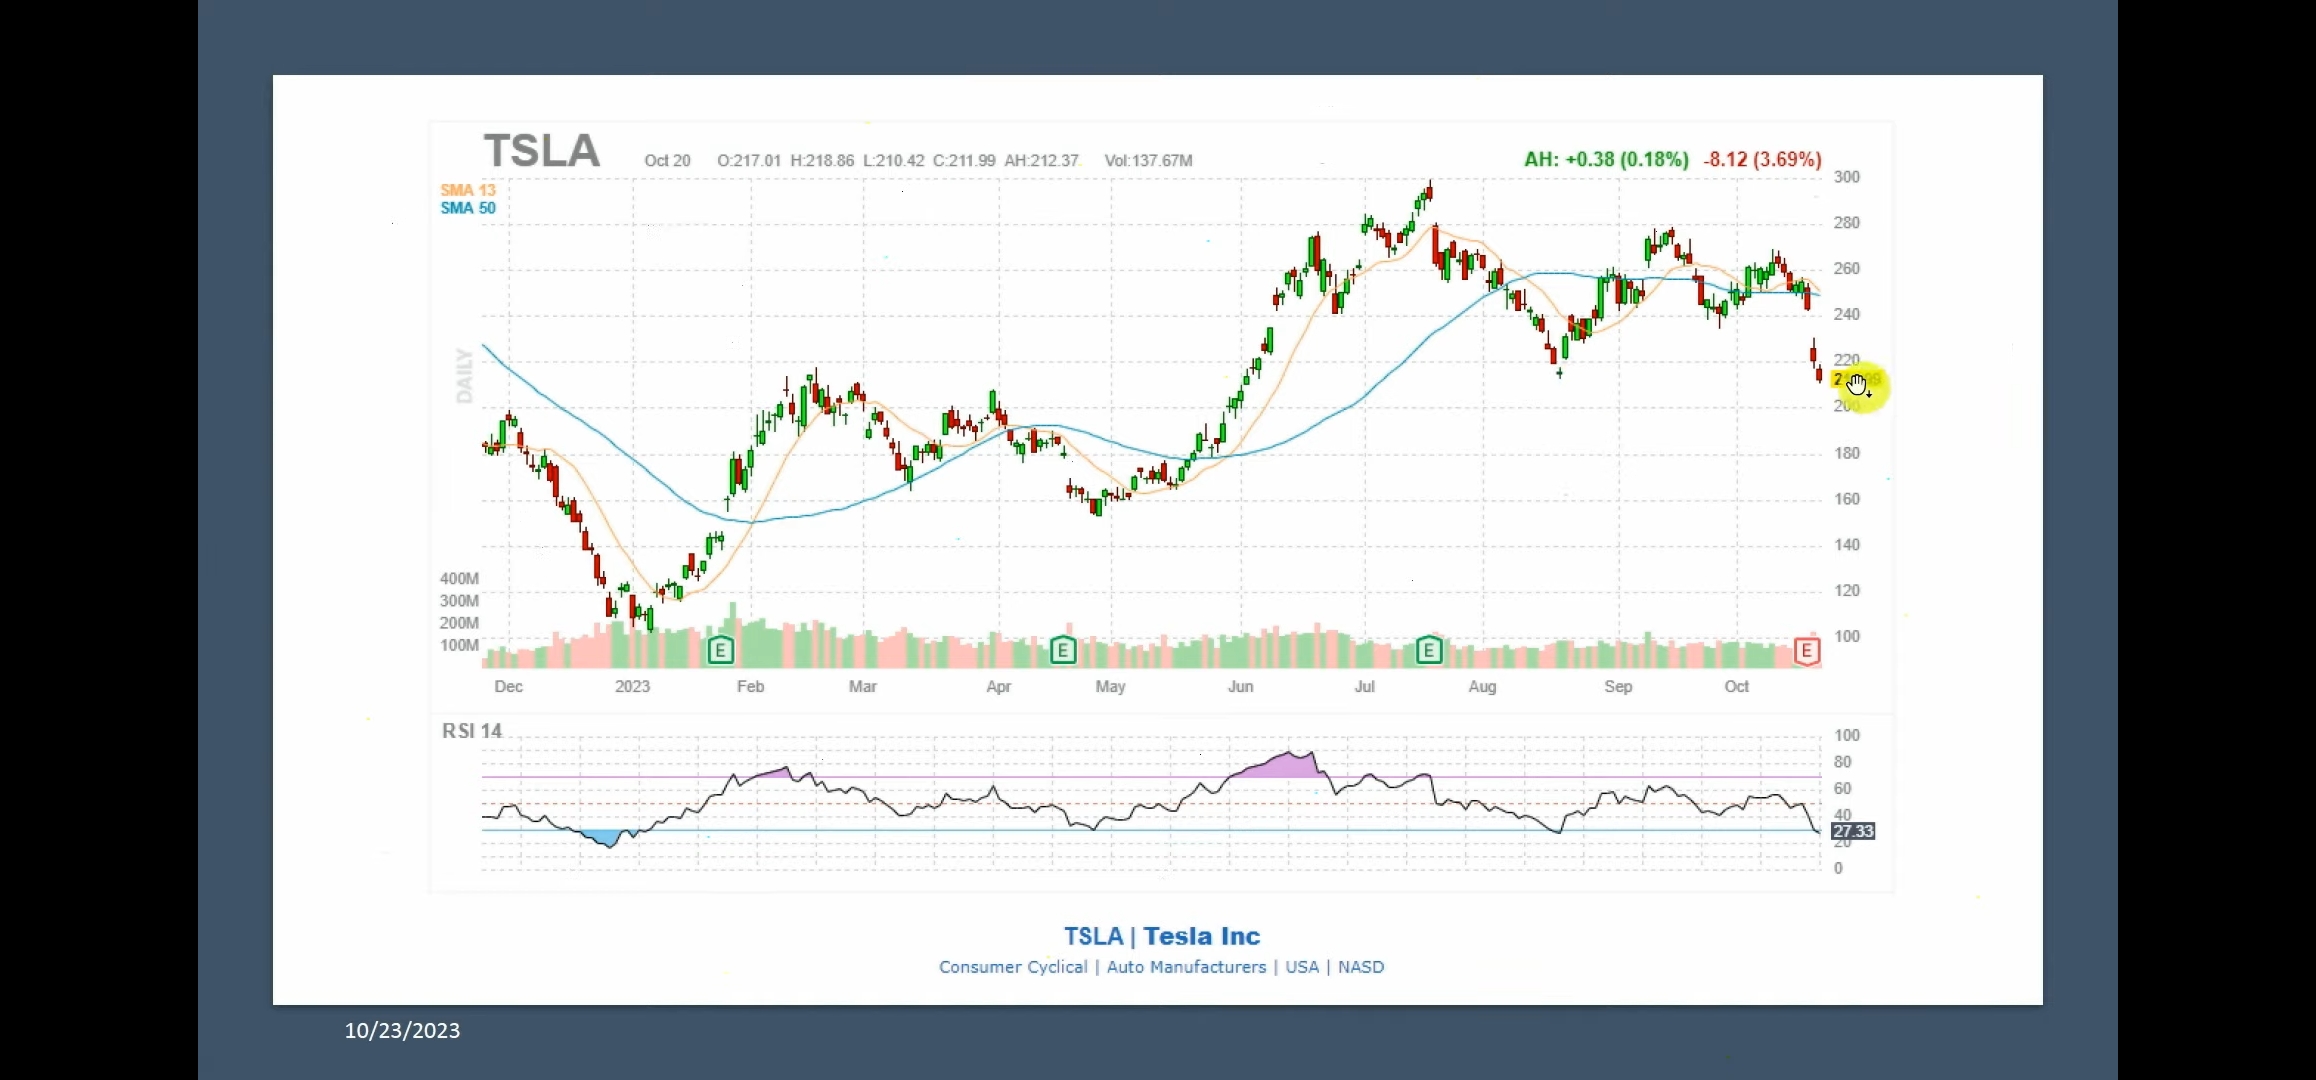Screen dimensions: 2316x1080
Task: Open the Auto Manufacturers industry link
Action: (x=1186, y=967)
